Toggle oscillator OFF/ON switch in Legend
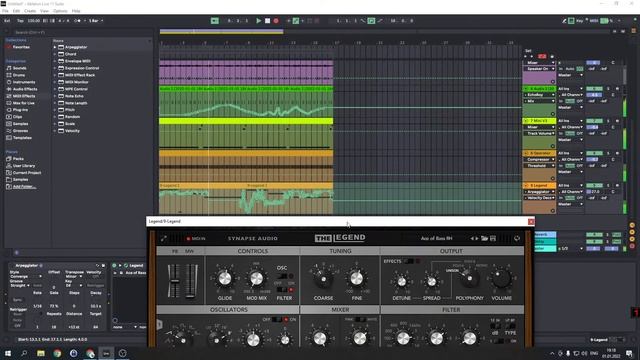 point(277,320)
